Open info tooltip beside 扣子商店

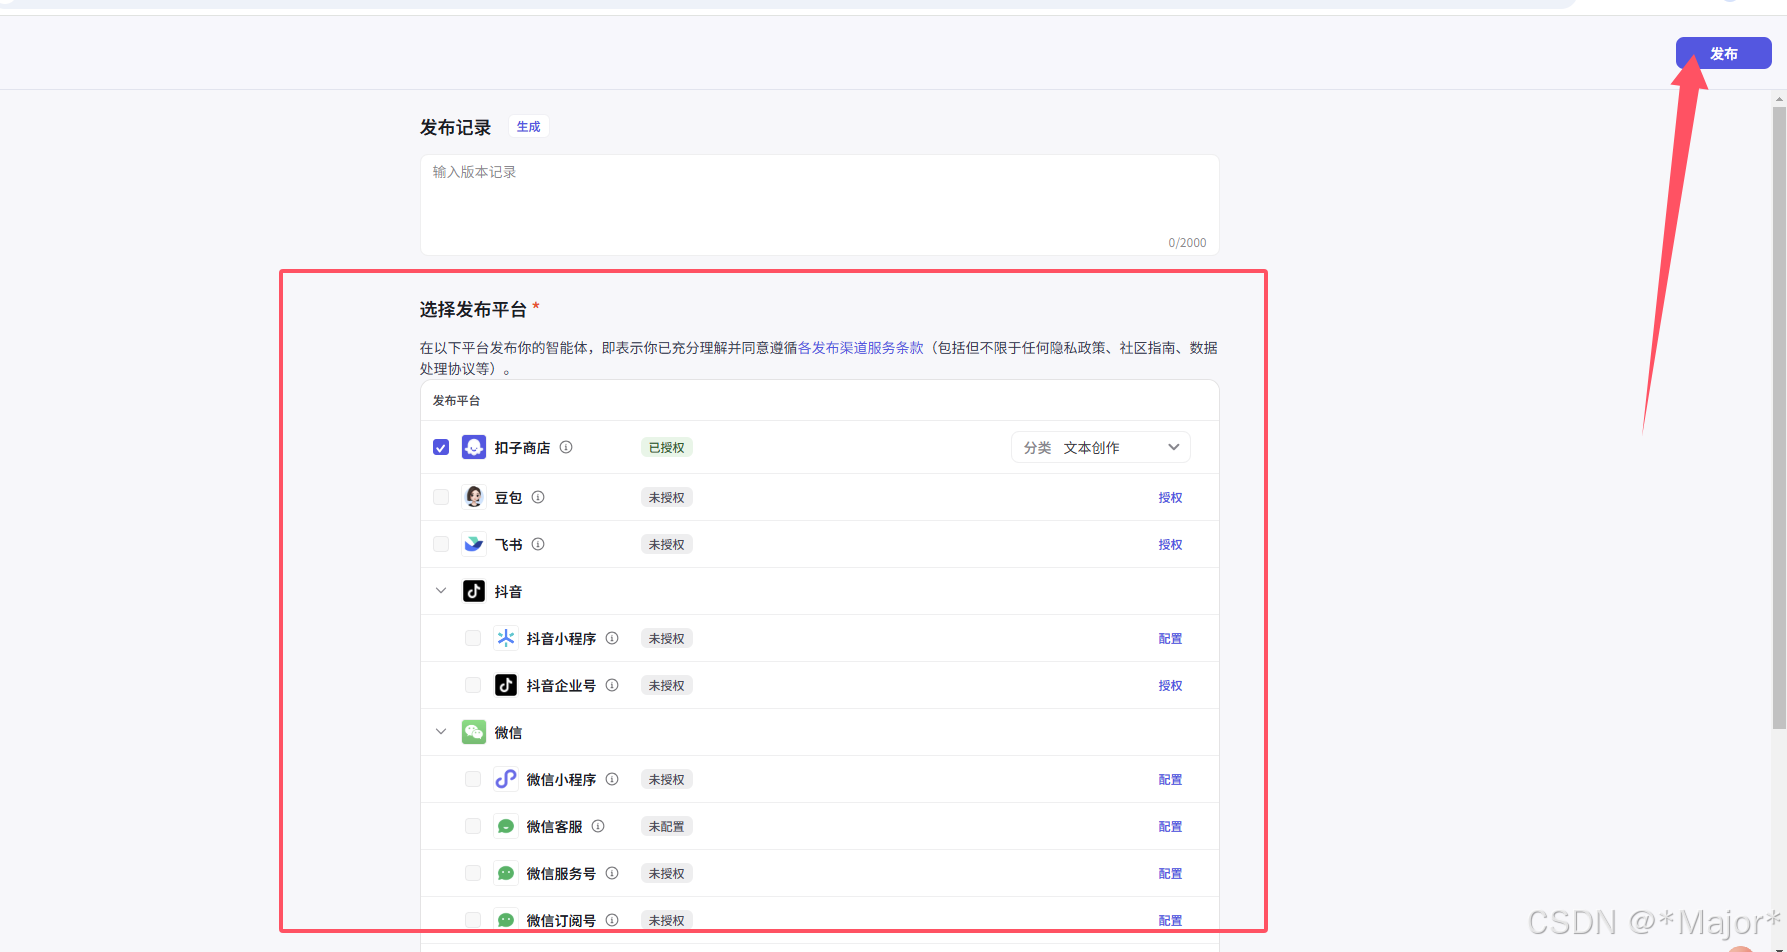coord(566,447)
